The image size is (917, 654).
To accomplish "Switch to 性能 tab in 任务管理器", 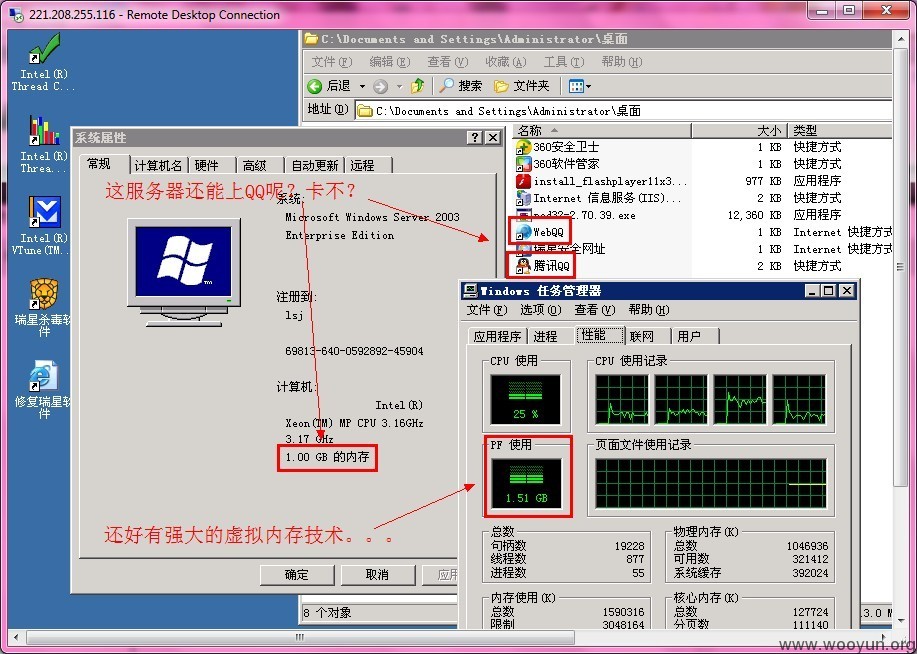I will 599,335.
